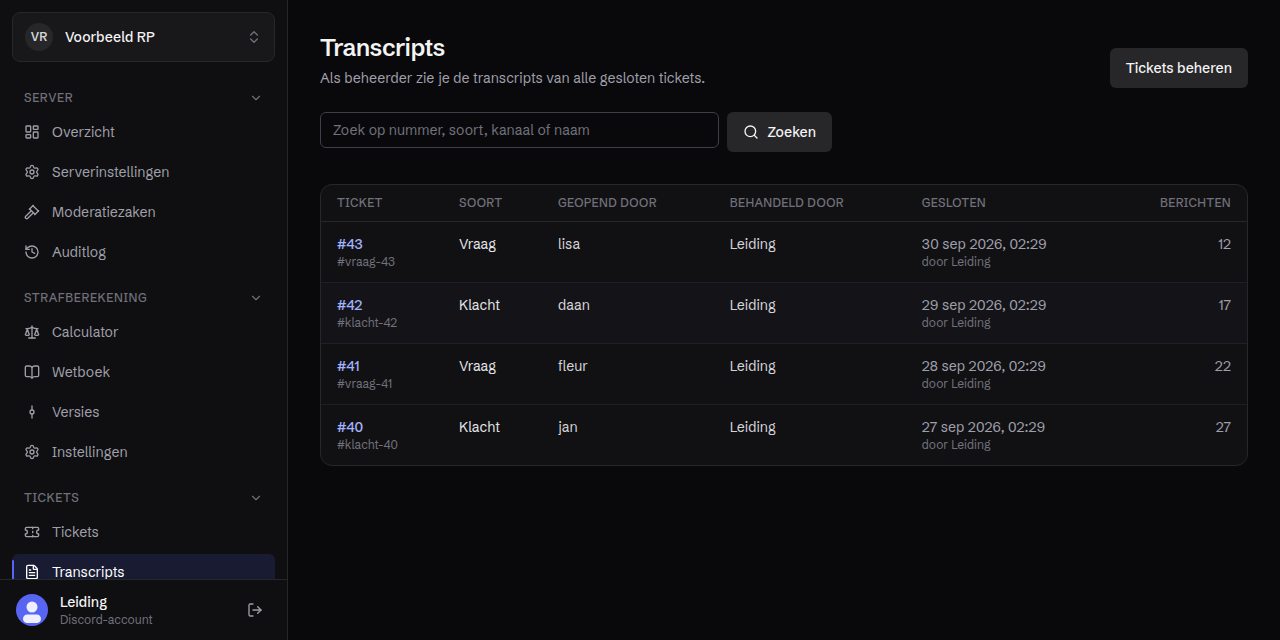Viewport: 1280px width, 640px height.
Task: Click the BERICHTEN column header
Action: click(1195, 203)
